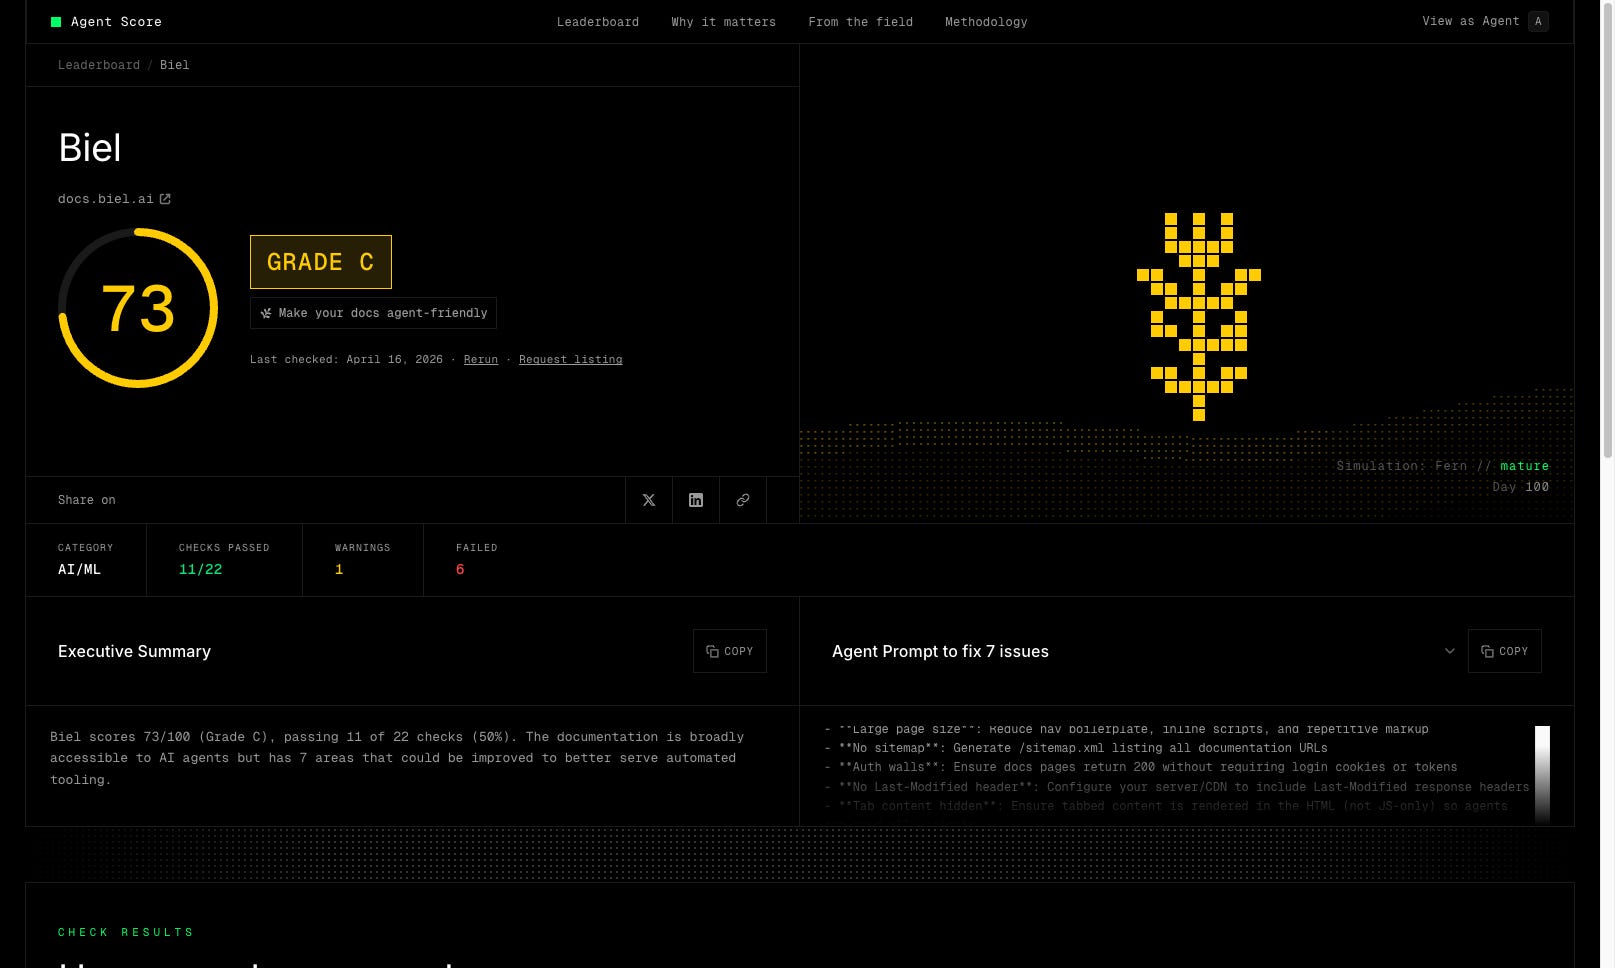Navigate to Leaderboard breadcrumb
Image resolution: width=1615 pixels, height=968 pixels.
(x=99, y=65)
